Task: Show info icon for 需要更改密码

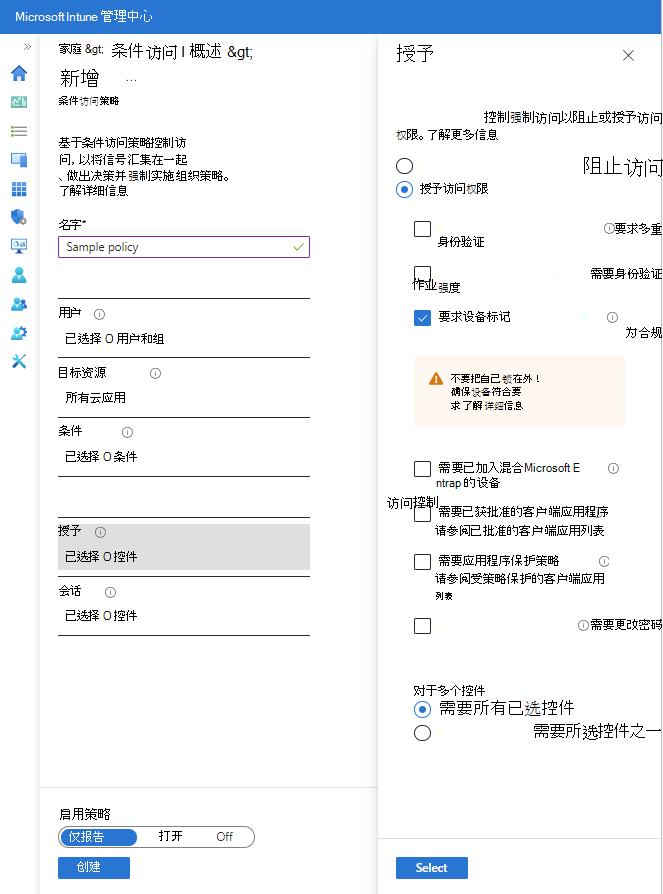Action: pyautogui.click(x=583, y=625)
